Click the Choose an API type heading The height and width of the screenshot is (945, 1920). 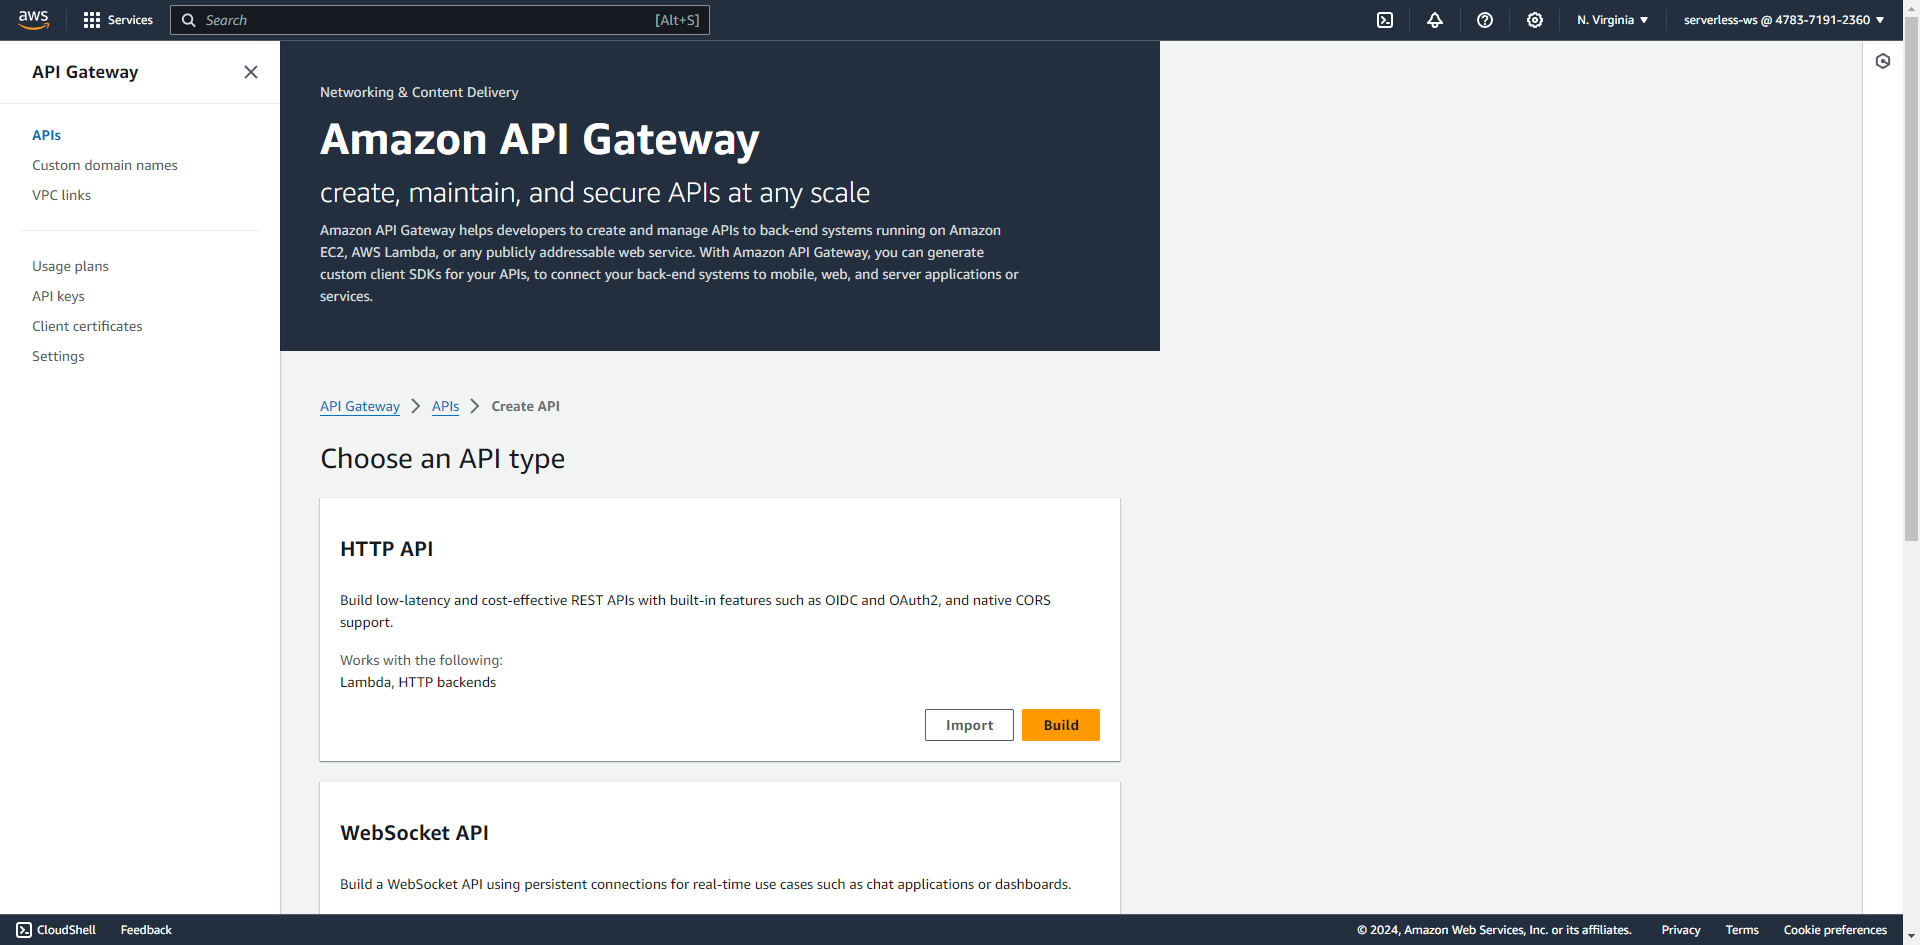click(442, 459)
